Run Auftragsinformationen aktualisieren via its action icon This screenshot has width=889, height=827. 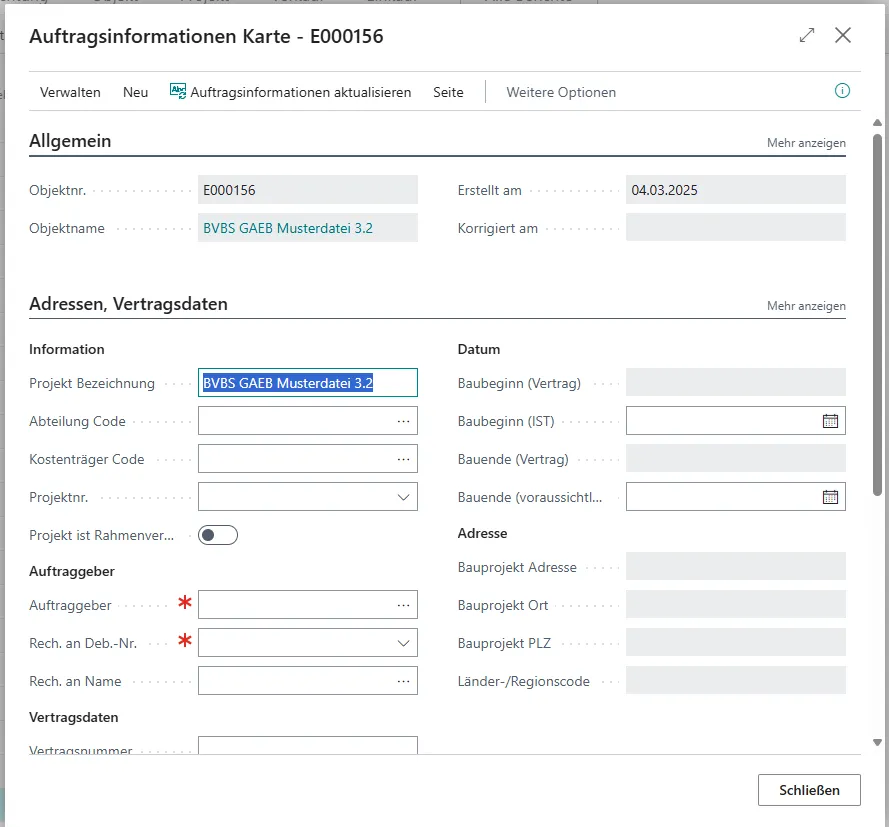(176, 91)
